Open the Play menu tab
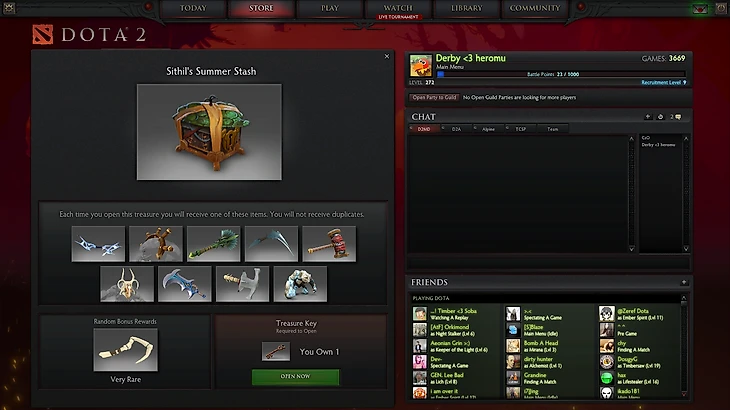Screen dimensions: 730x410 (x=330, y=8)
